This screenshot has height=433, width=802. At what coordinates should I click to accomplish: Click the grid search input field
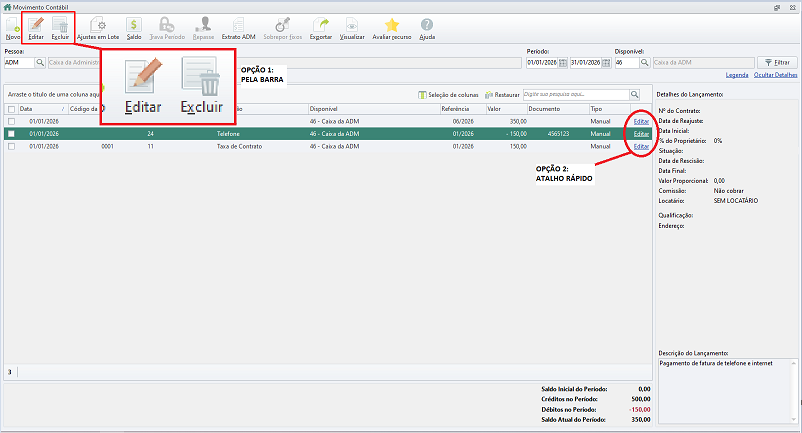(x=576, y=95)
